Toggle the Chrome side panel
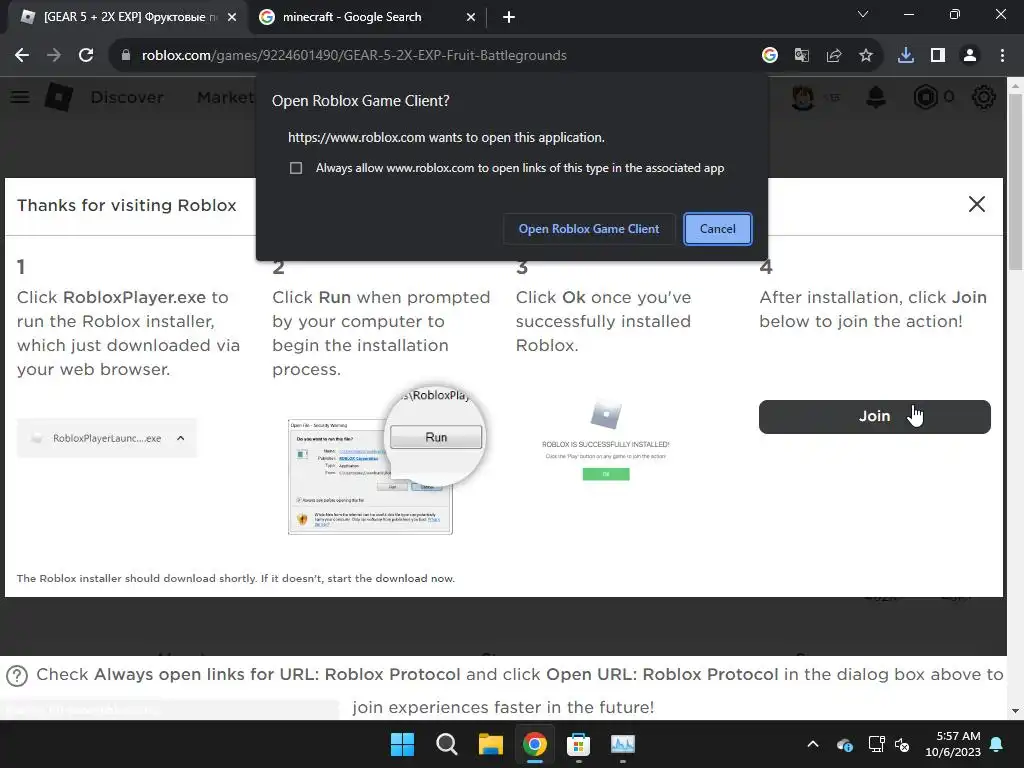 tap(938, 56)
